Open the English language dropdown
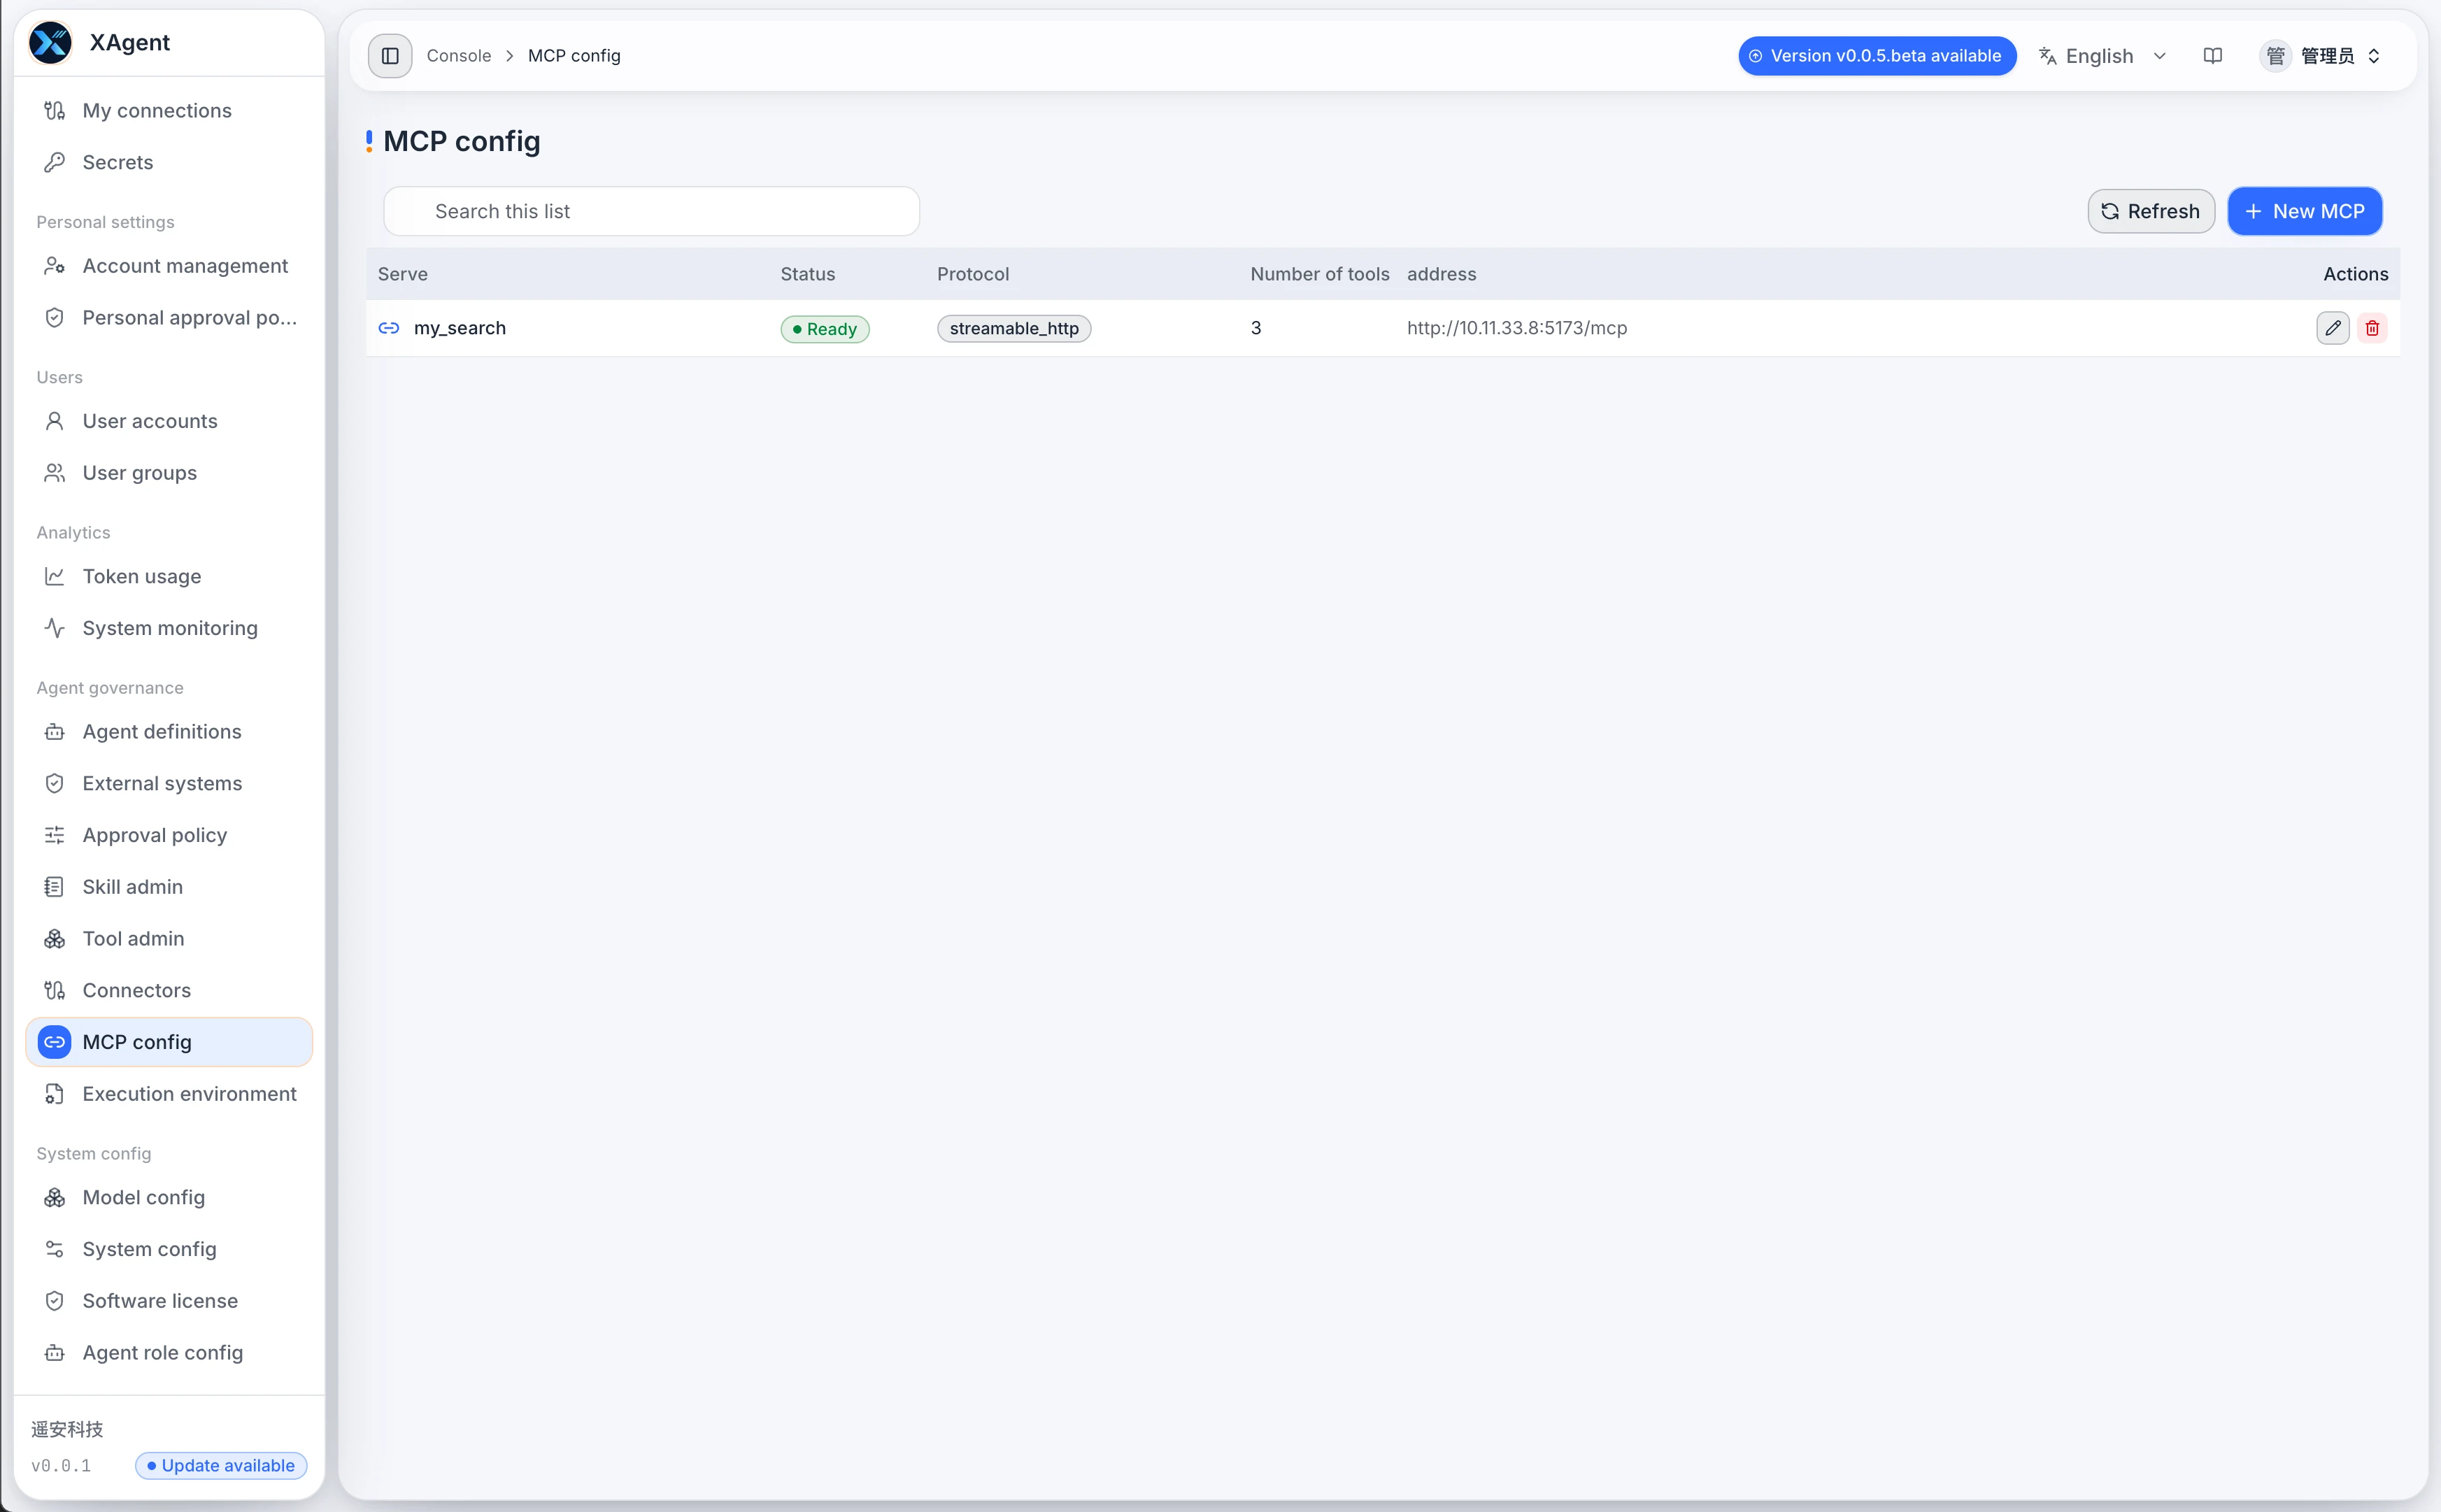This screenshot has width=2441, height=1512. 2103,56
